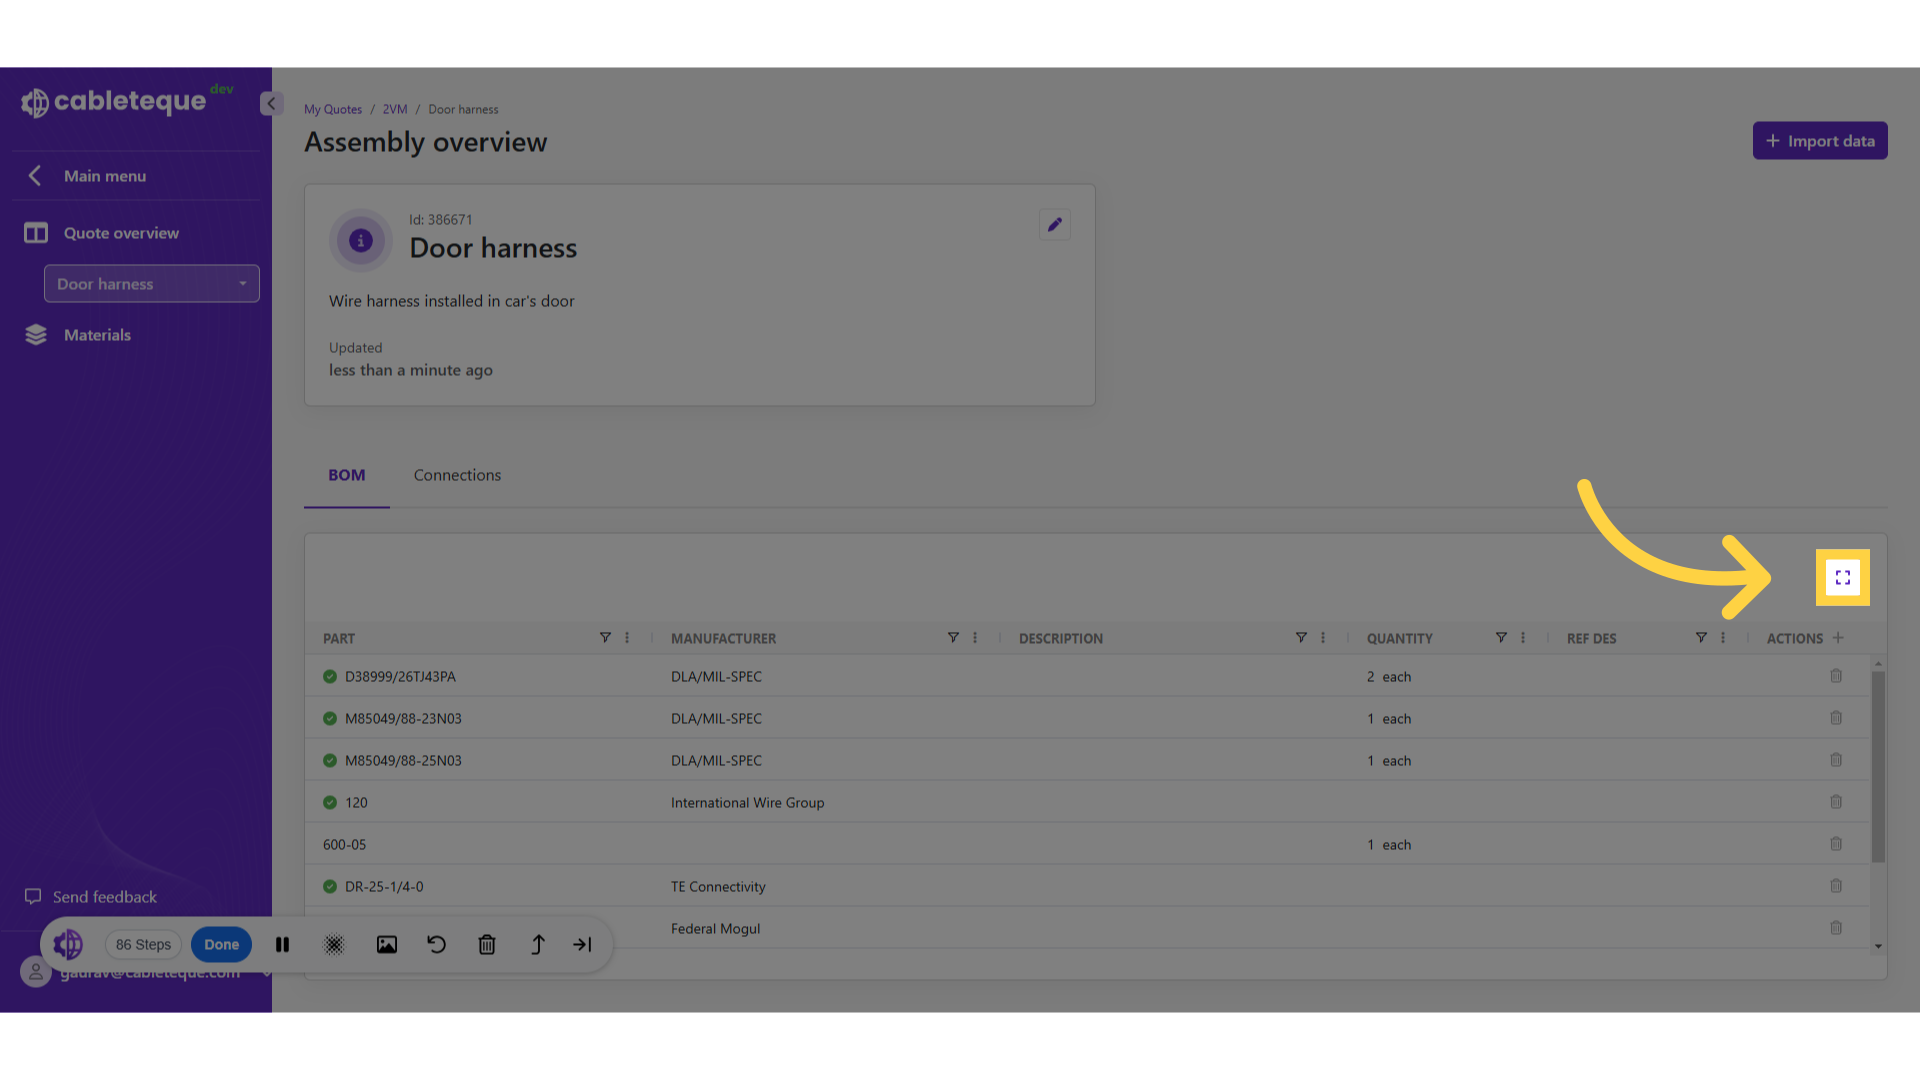
Task: Add column with ACTIONS plus icon
Action: 1838,638
